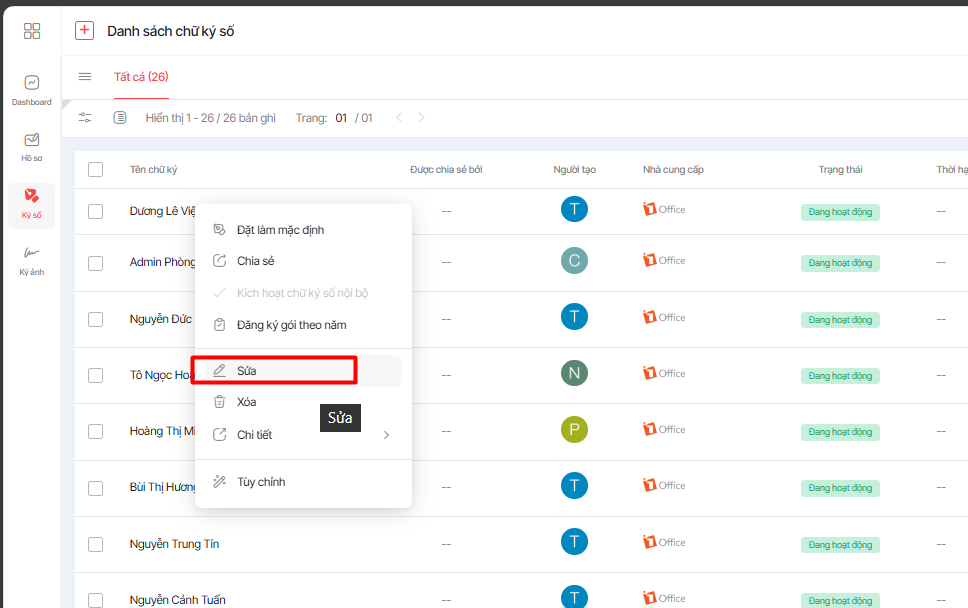Tick the select-all checkbox in table header
968x608 pixels.
point(95,170)
